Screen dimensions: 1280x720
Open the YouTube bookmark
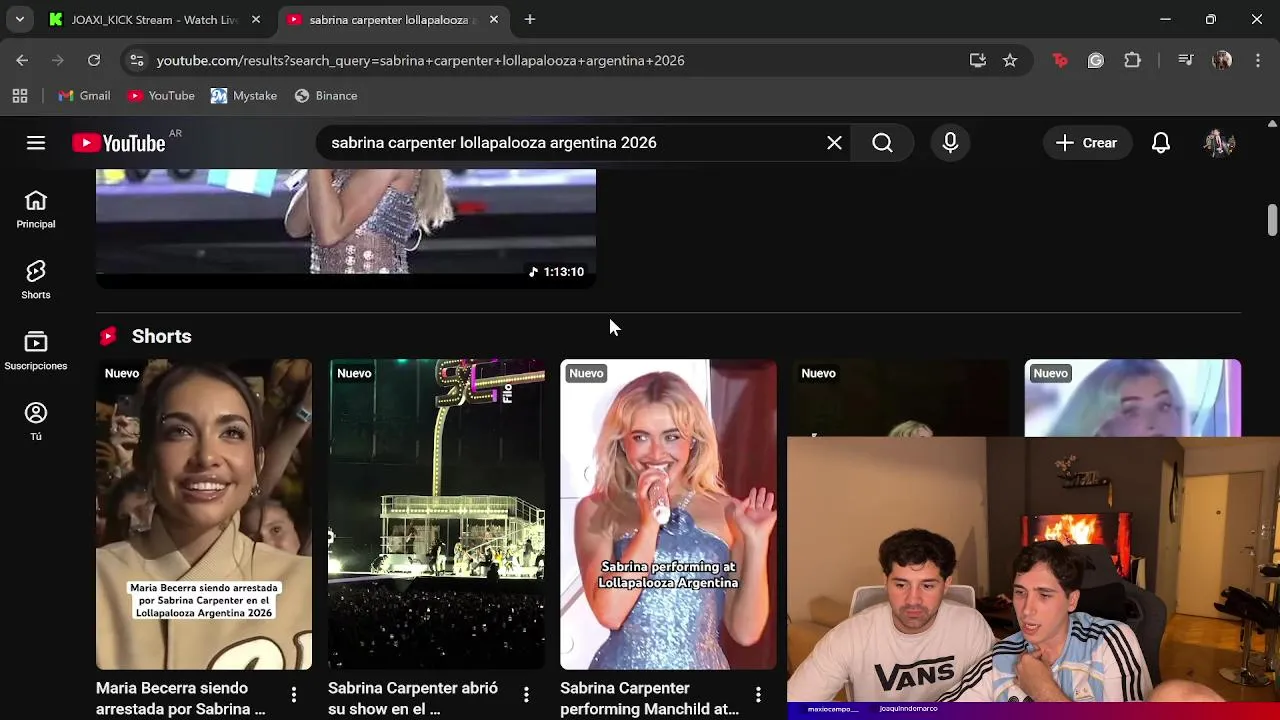click(x=161, y=96)
